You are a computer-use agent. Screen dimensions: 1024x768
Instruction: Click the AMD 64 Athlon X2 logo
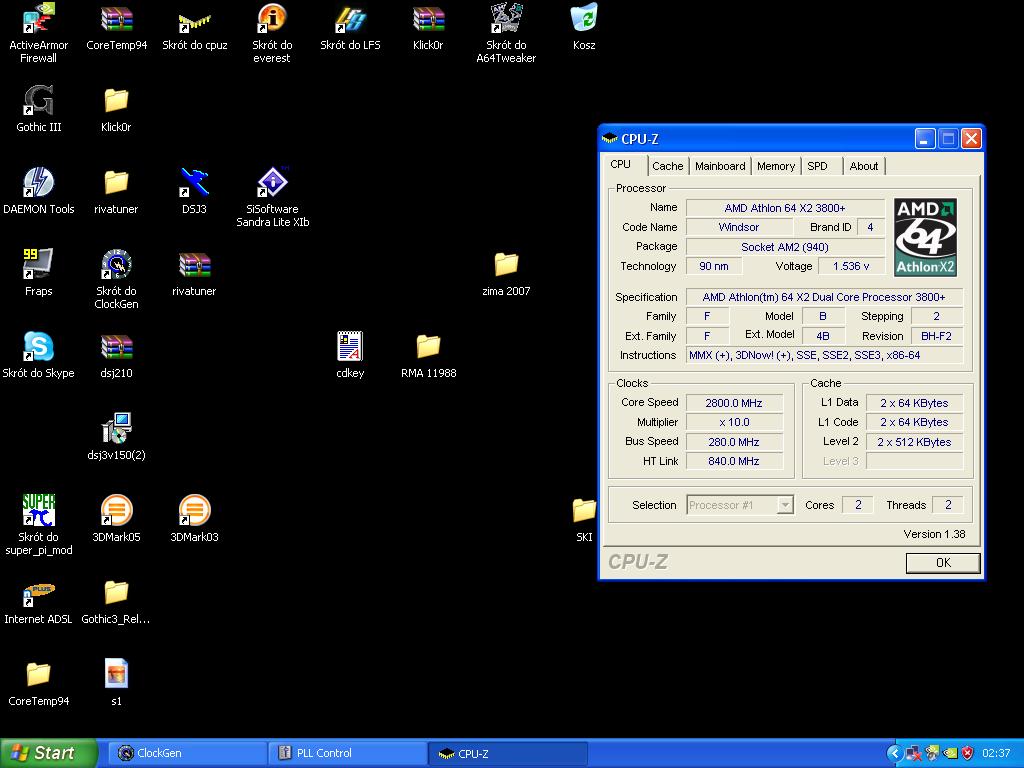coord(925,237)
